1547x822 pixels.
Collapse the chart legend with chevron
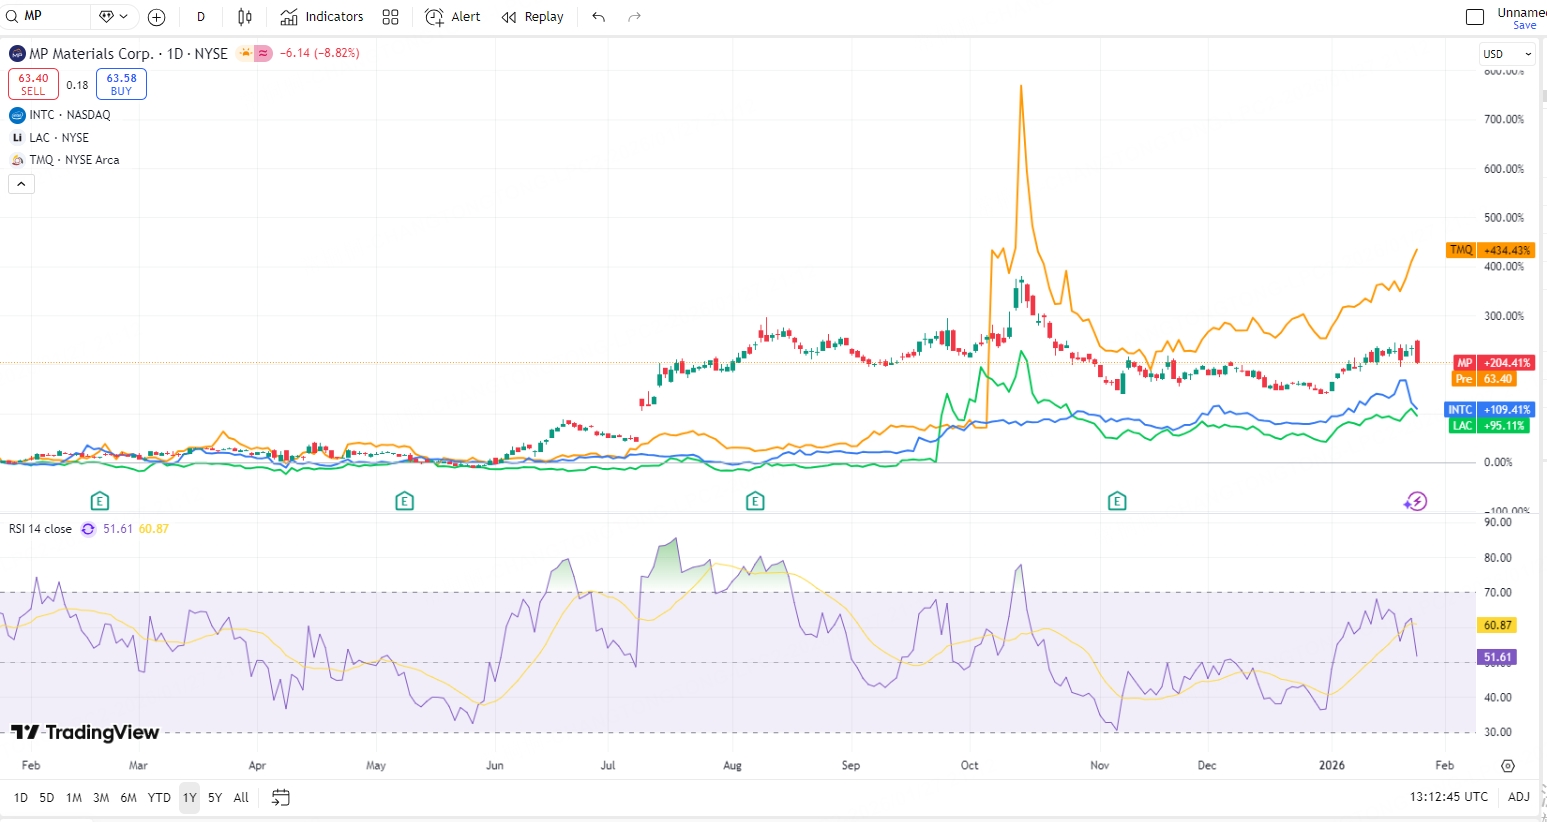21,184
